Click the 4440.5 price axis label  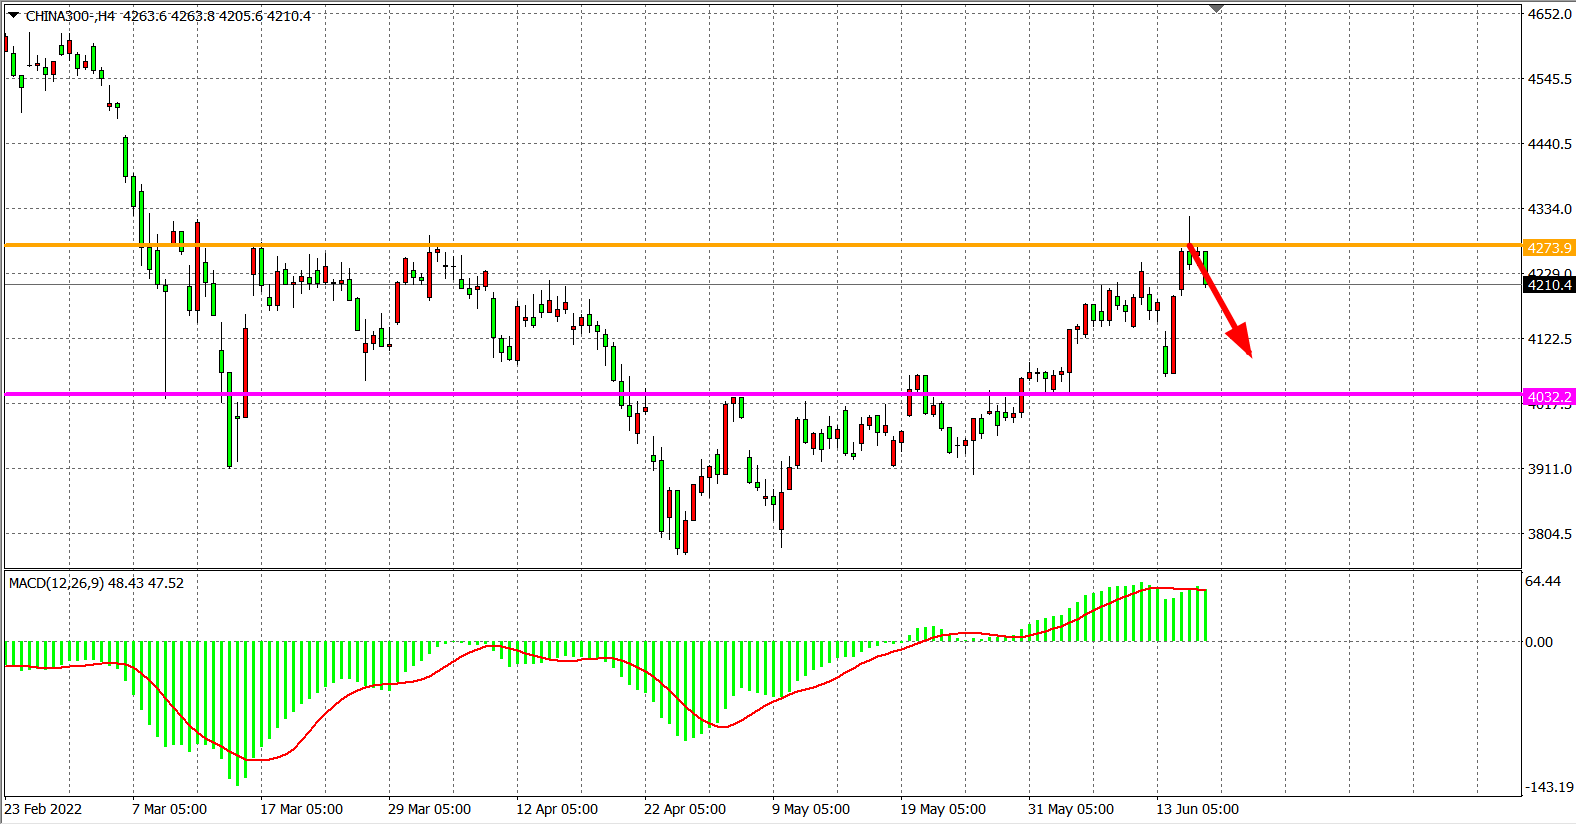1549,144
